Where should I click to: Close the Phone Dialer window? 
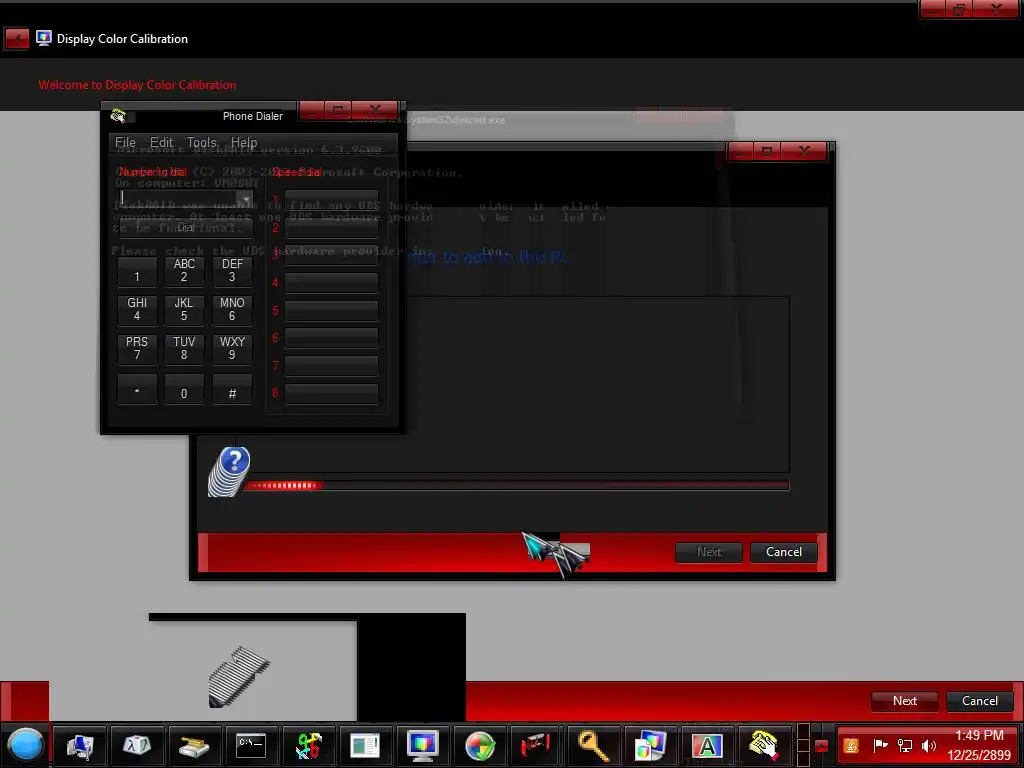tap(376, 109)
